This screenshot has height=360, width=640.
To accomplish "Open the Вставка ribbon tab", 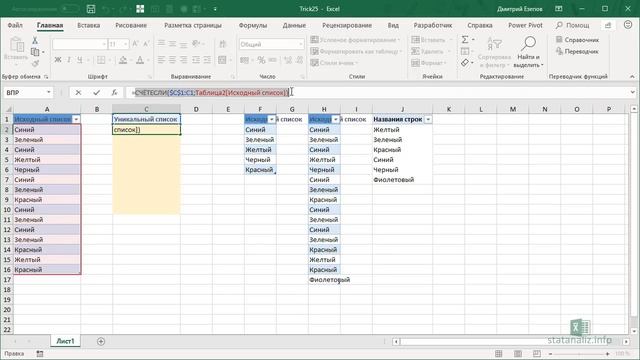I will pyautogui.click(x=89, y=25).
